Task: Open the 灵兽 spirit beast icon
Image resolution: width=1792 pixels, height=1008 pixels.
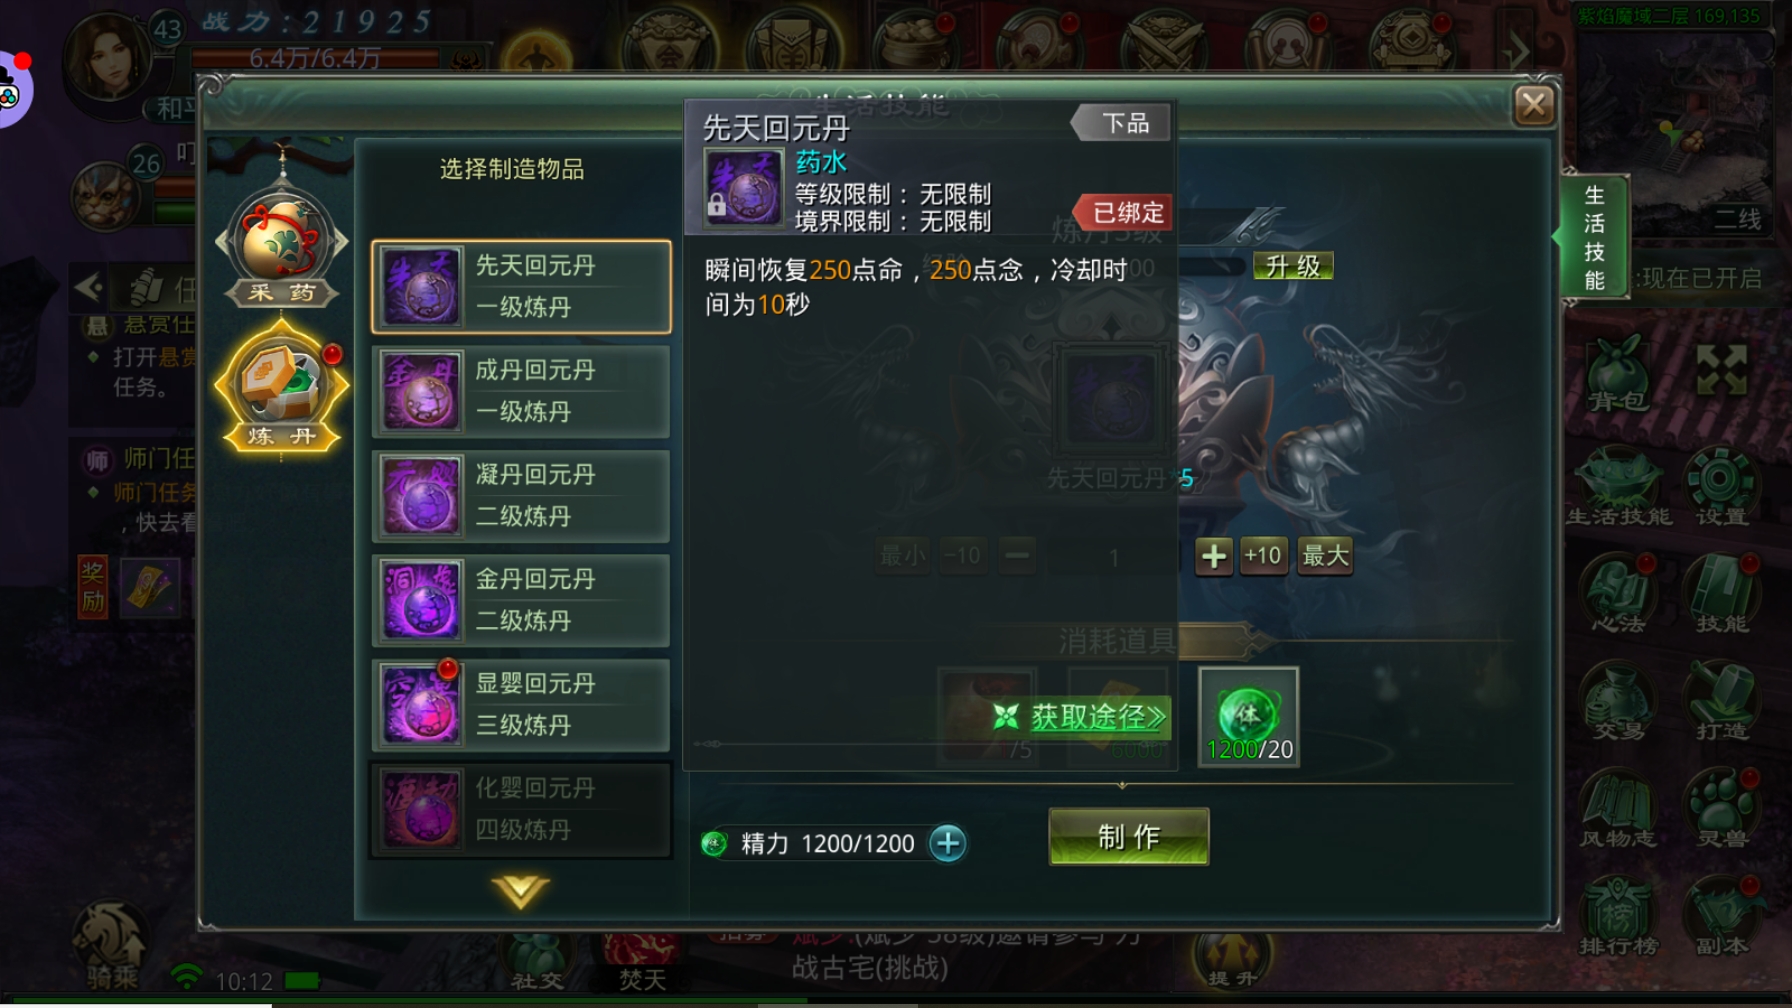Action: click(x=1721, y=808)
